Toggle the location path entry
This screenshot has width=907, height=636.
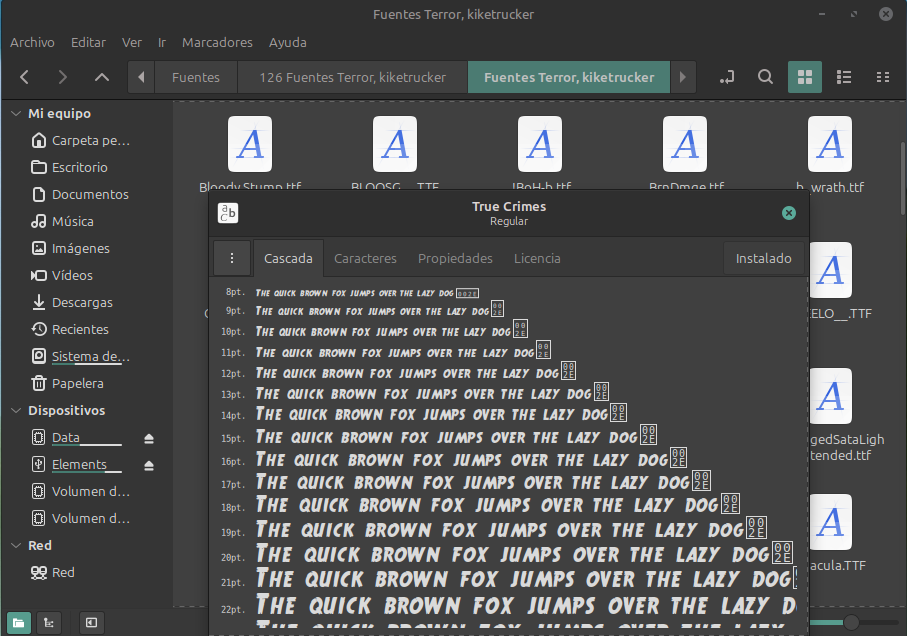coord(727,77)
